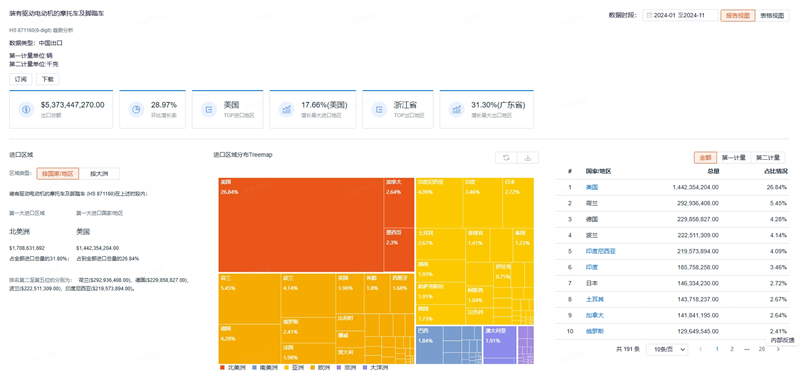Viewport: 800px width, 378px height.
Task: Open the calendar icon in the date range field
Action: coord(649,15)
